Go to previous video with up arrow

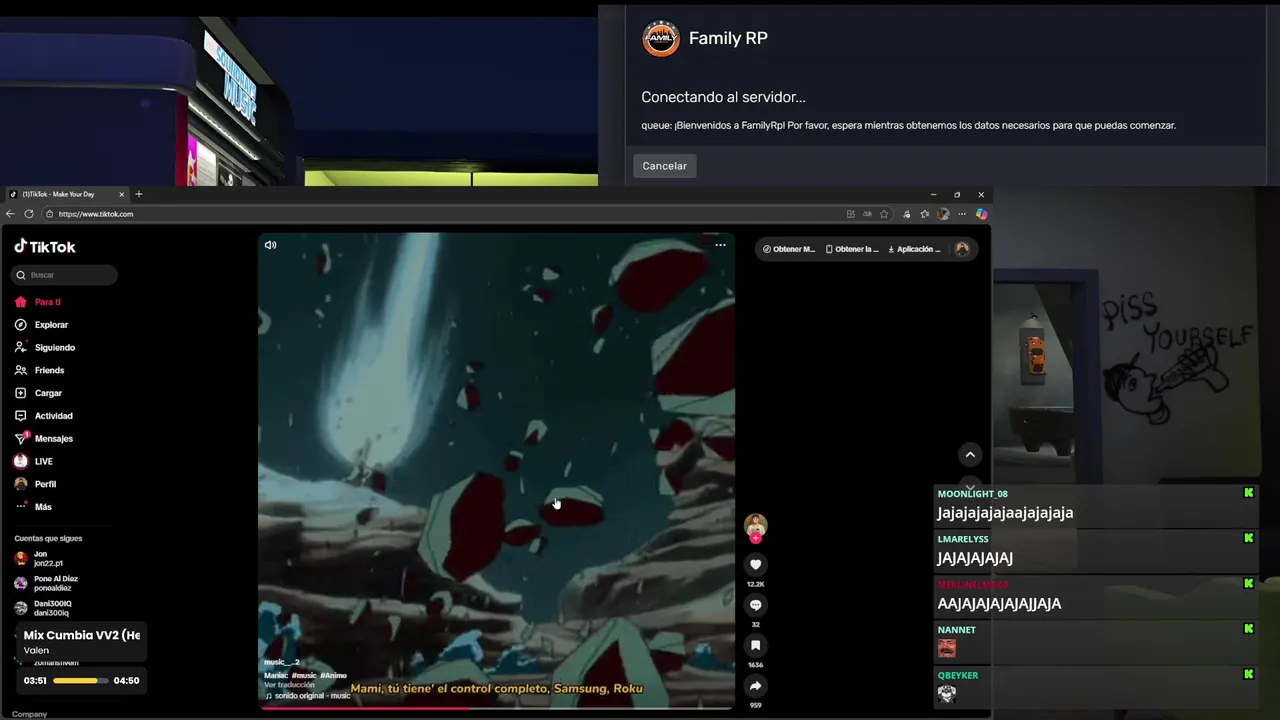click(970, 455)
